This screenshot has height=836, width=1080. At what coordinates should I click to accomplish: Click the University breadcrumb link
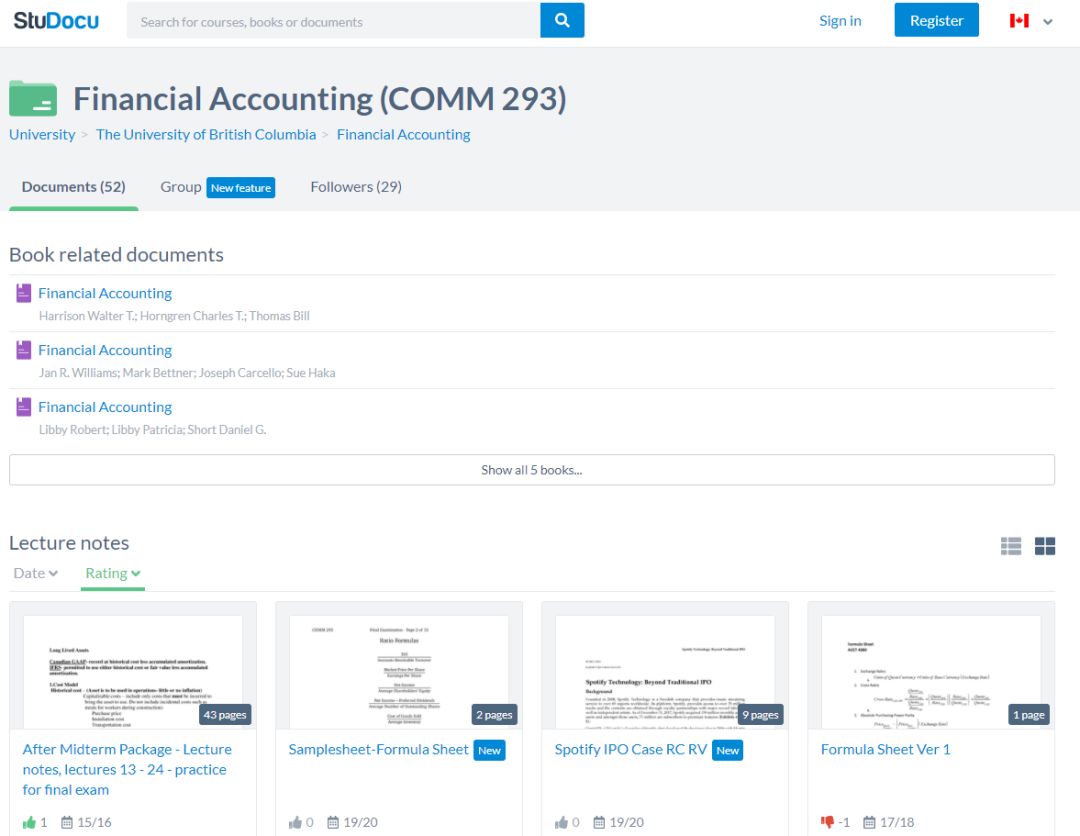pos(42,134)
